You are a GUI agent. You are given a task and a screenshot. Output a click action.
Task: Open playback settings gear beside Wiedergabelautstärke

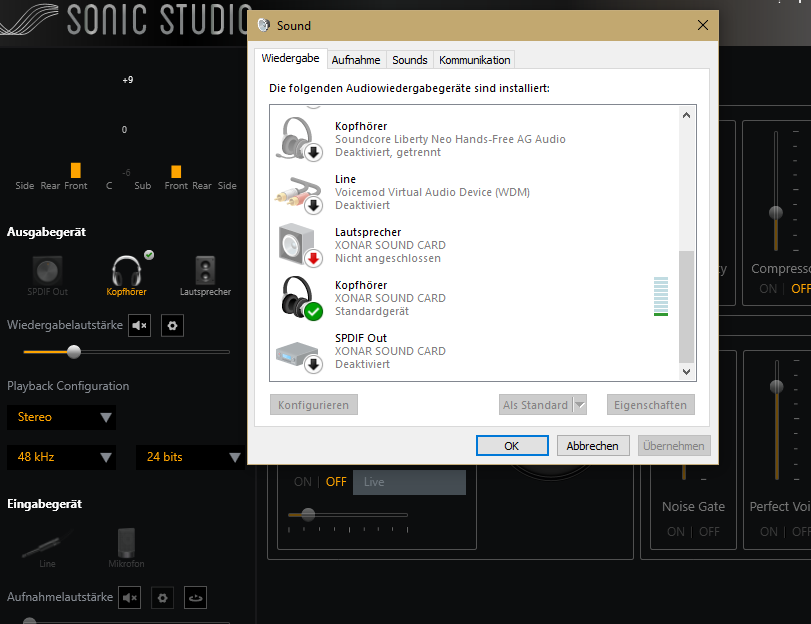172,325
